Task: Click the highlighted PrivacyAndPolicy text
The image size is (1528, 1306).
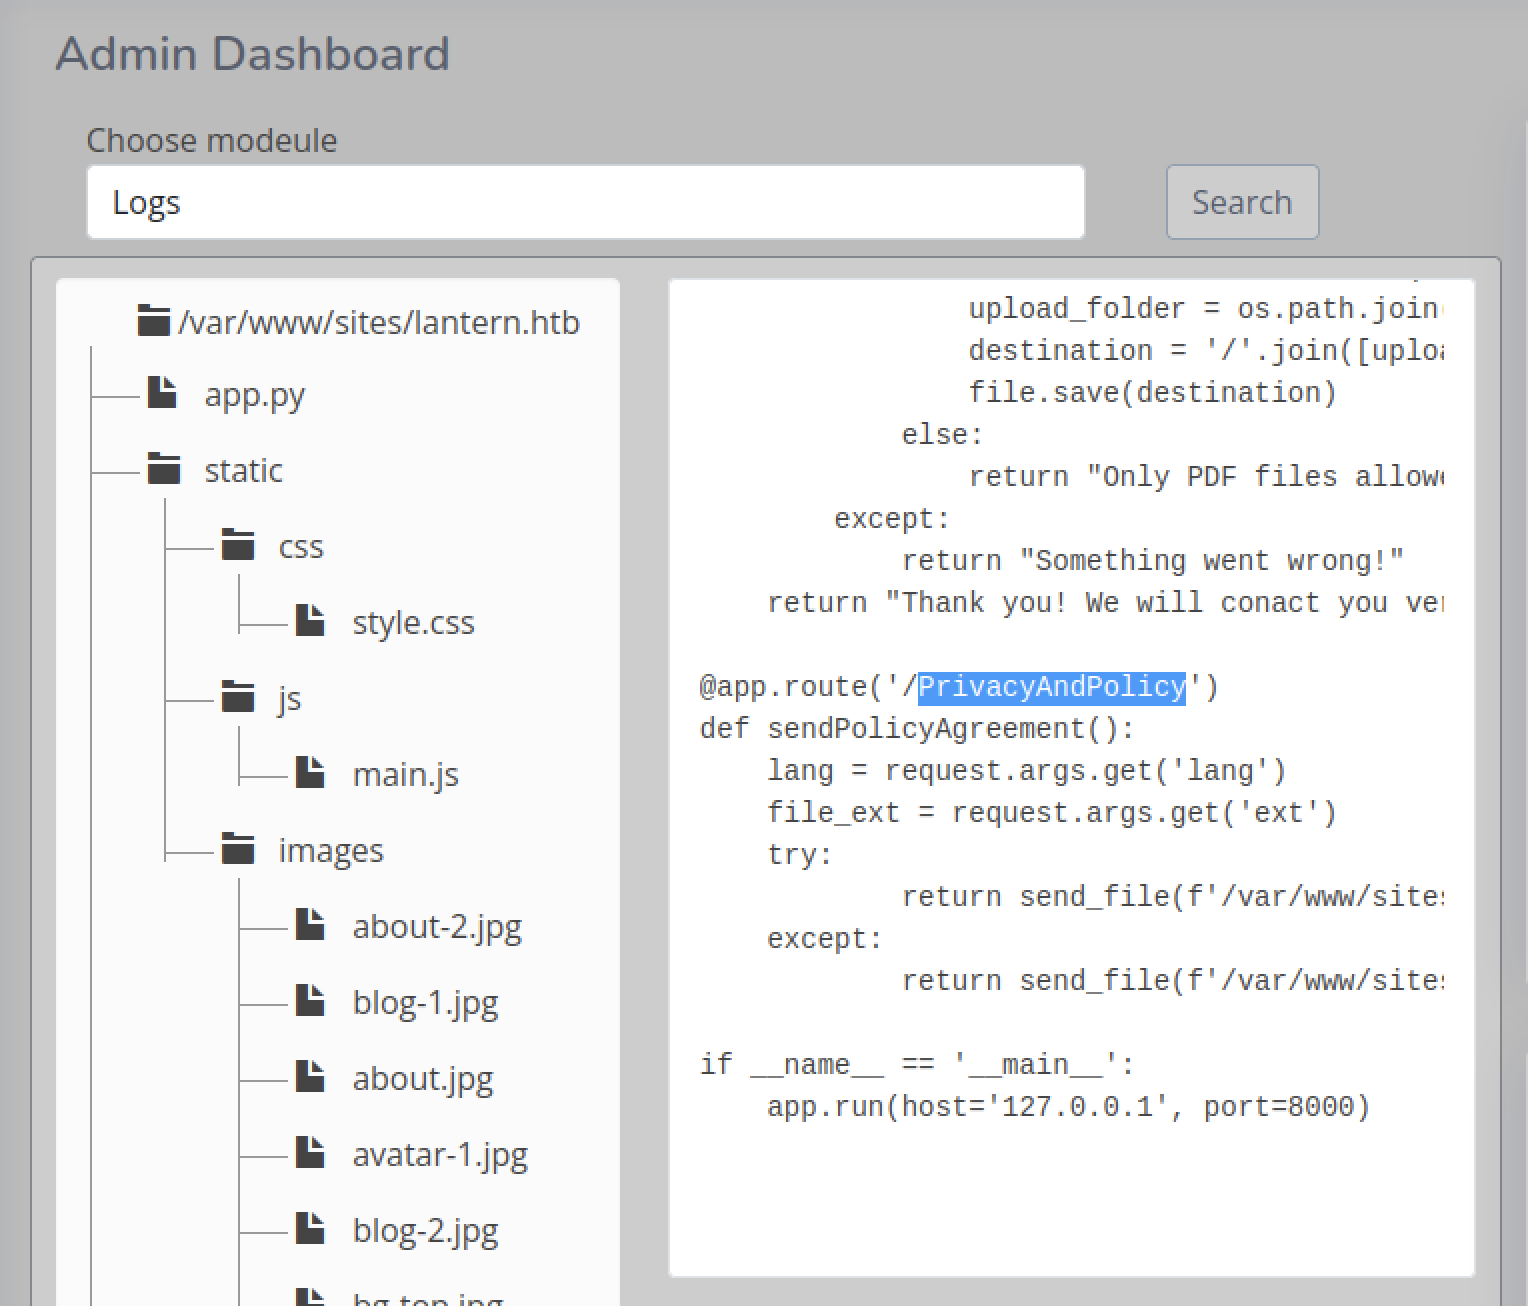Action: click(x=1051, y=687)
